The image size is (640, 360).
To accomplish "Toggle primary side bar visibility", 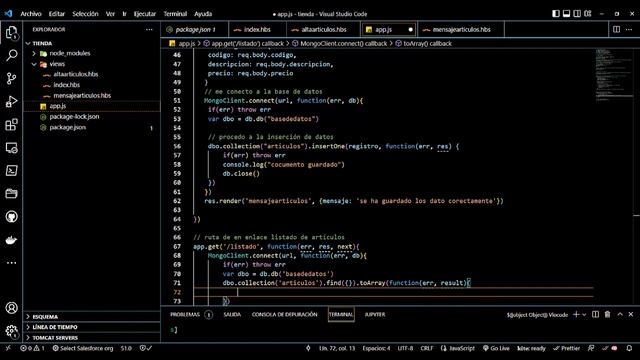I will click(556, 13).
